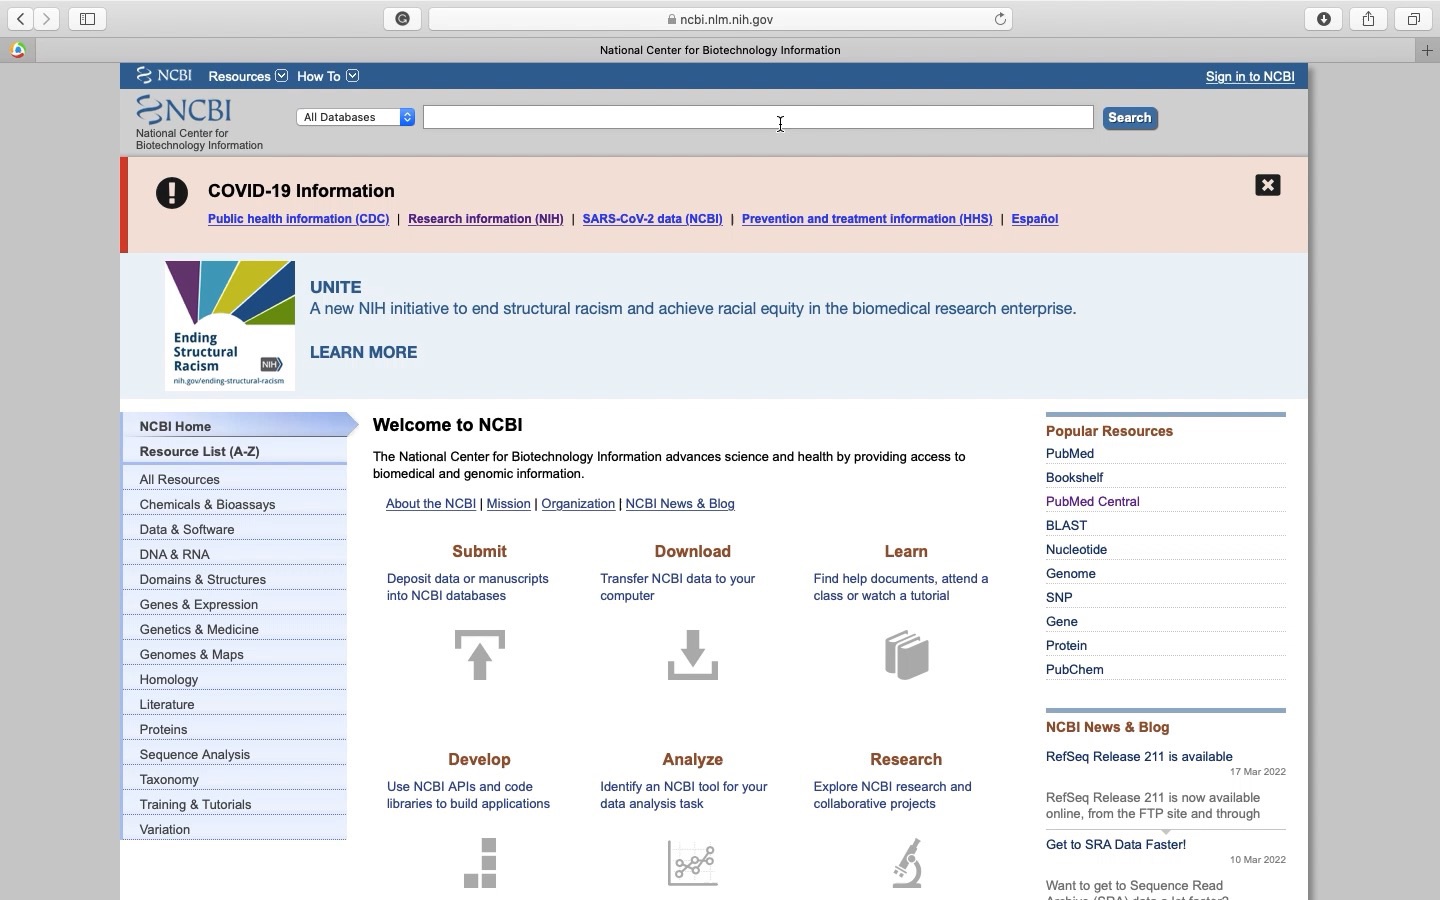
Task: Open SARS-CoV-2 data (NCBI) link
Action: 652,219
